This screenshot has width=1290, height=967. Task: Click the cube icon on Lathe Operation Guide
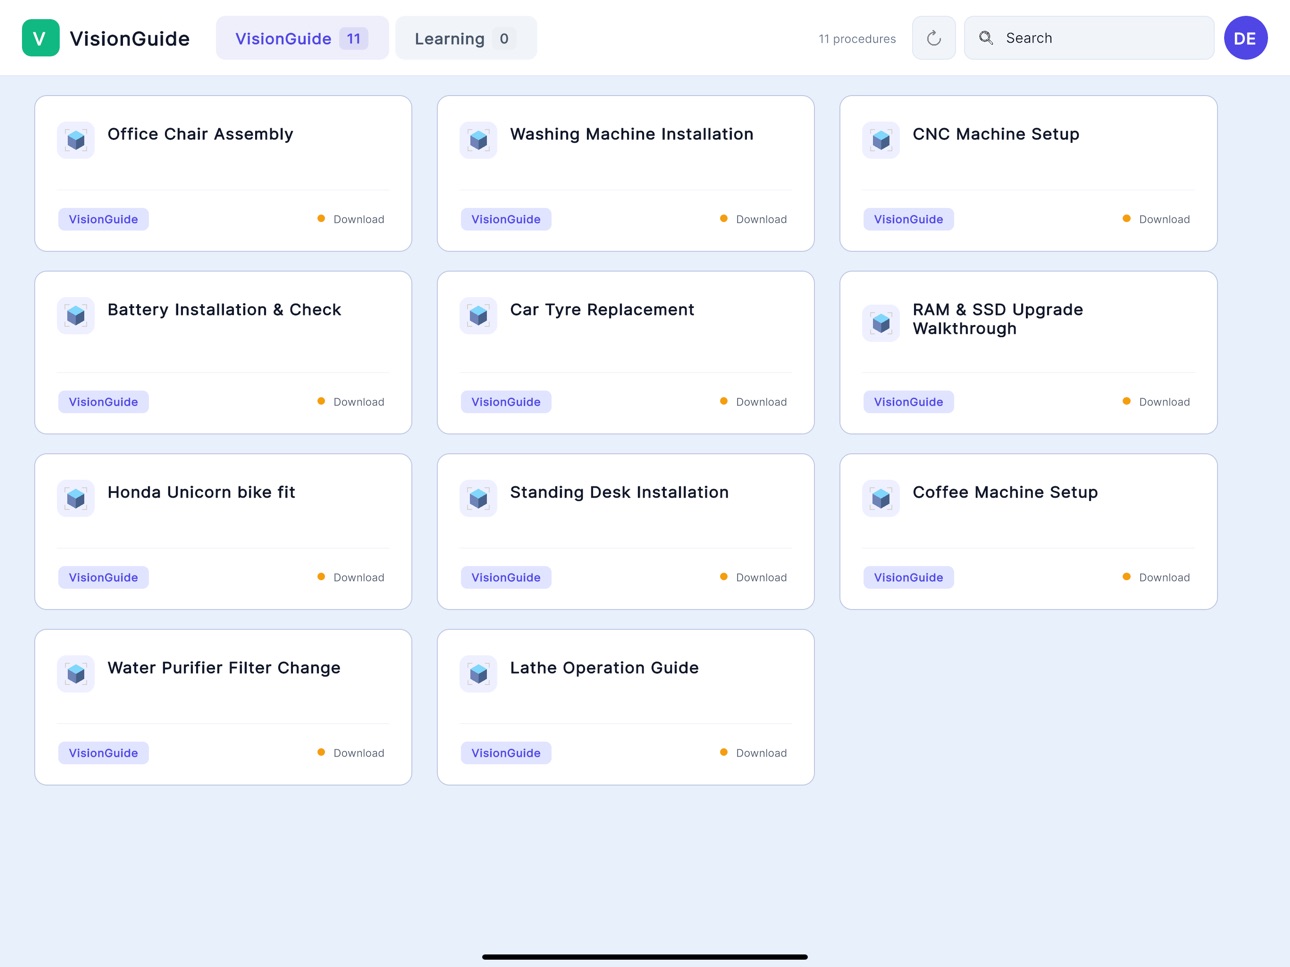point(478,674)
